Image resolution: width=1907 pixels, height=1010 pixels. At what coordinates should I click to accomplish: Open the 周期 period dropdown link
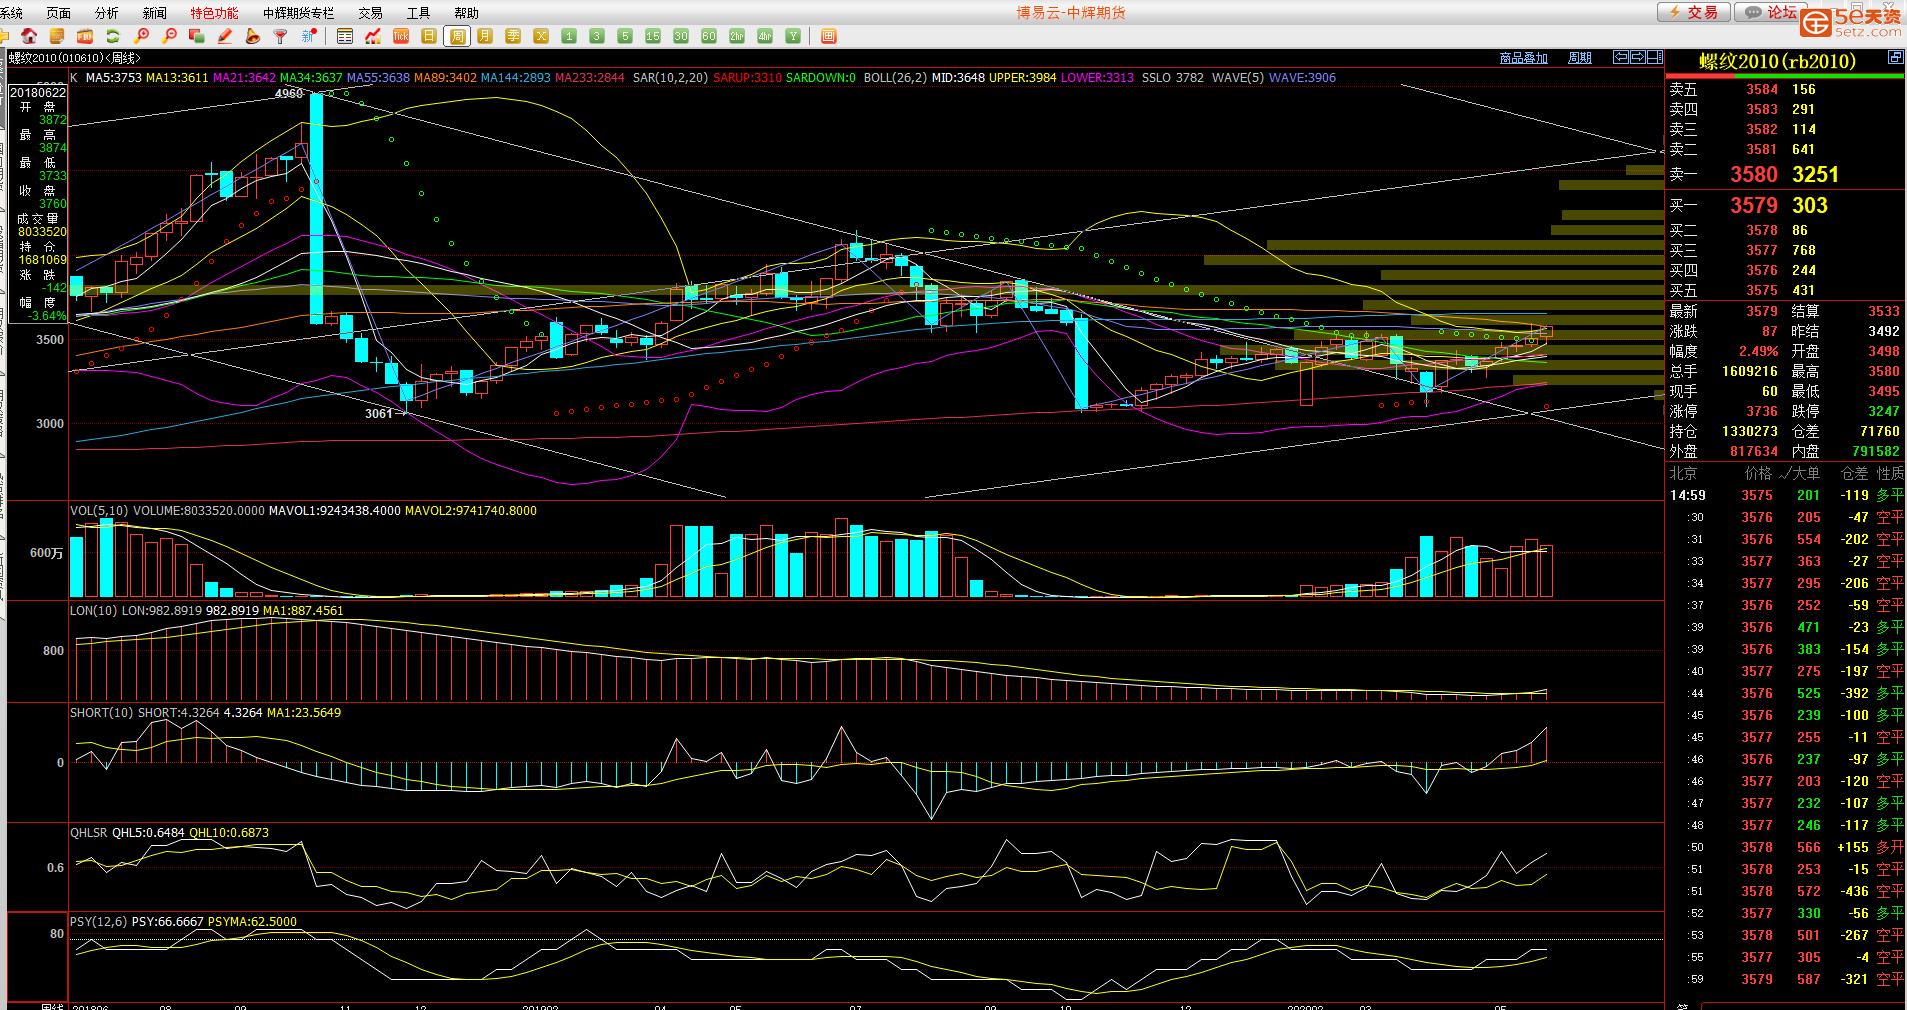tap(1579, 58)
